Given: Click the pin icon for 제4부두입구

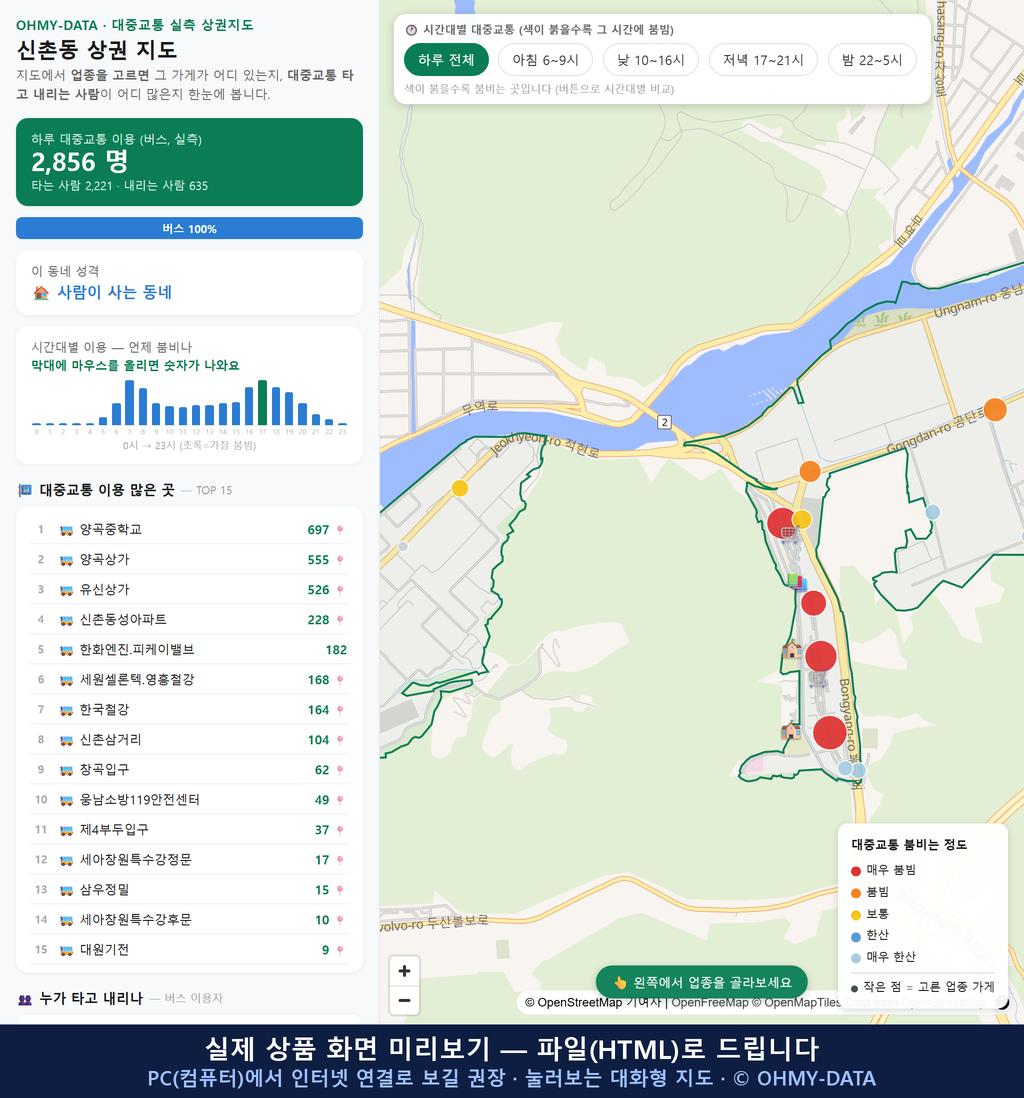Looking at the screenshot, I should tap(340, 830).
